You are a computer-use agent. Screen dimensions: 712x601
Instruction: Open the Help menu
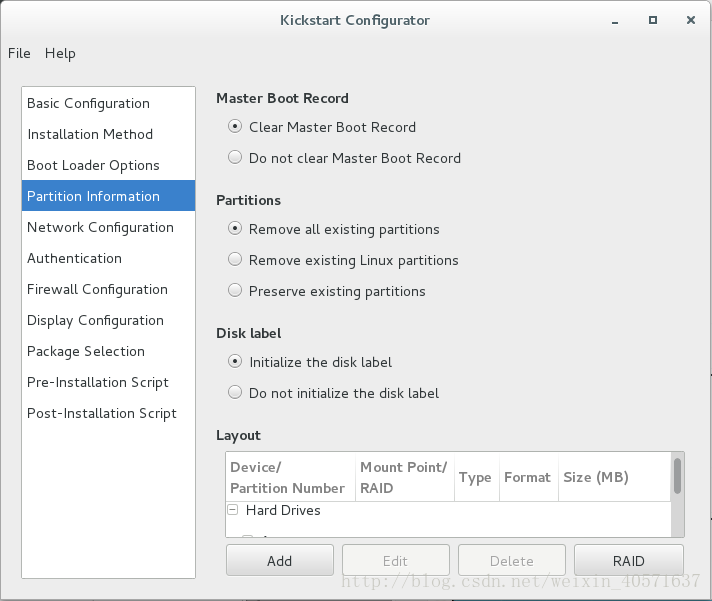[x=60, y=53]
